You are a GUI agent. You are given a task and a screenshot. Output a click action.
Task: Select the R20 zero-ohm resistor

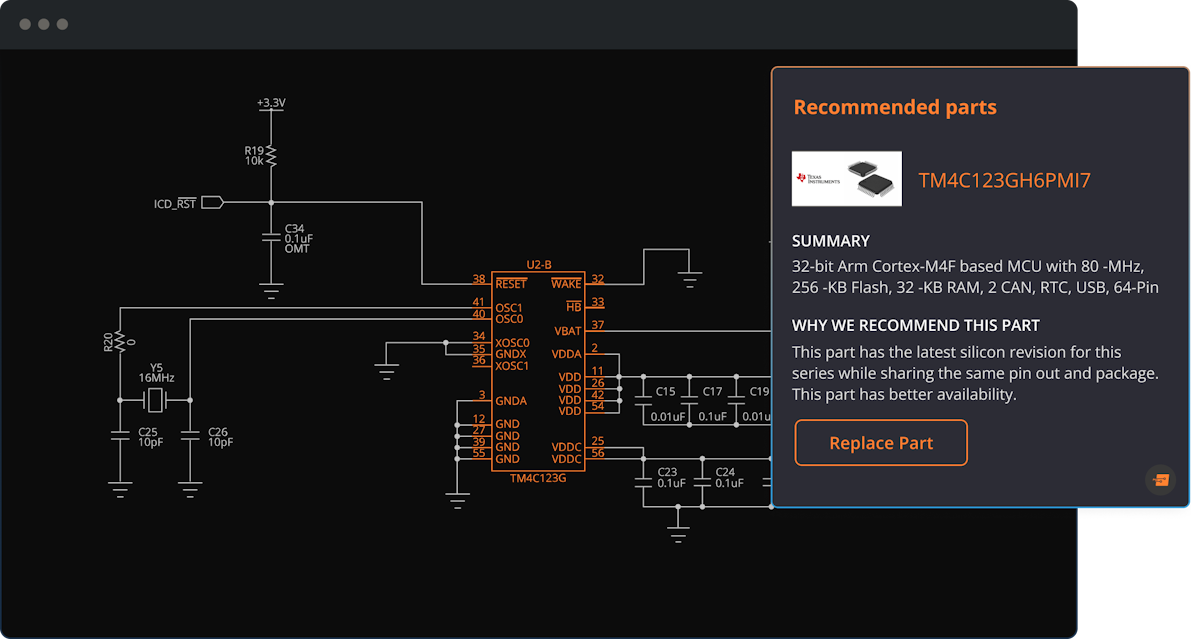coord(119,340)
